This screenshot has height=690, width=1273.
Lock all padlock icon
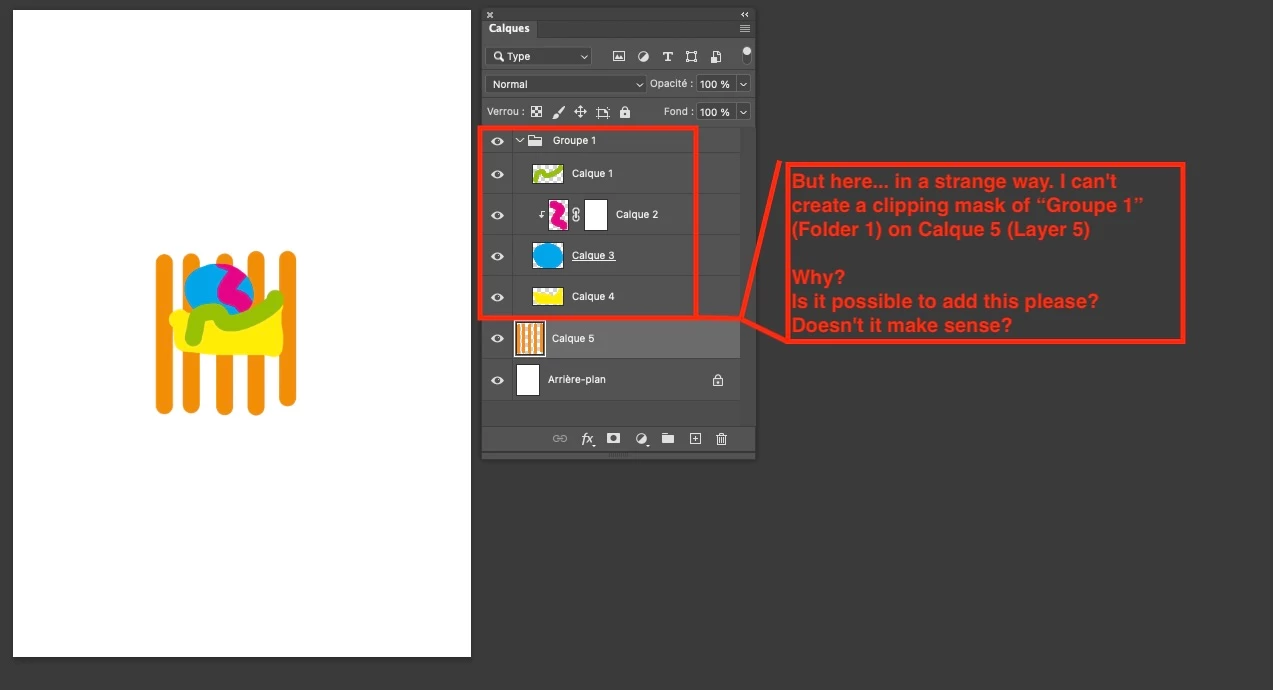pyautogui.click(x=625, y=112)
